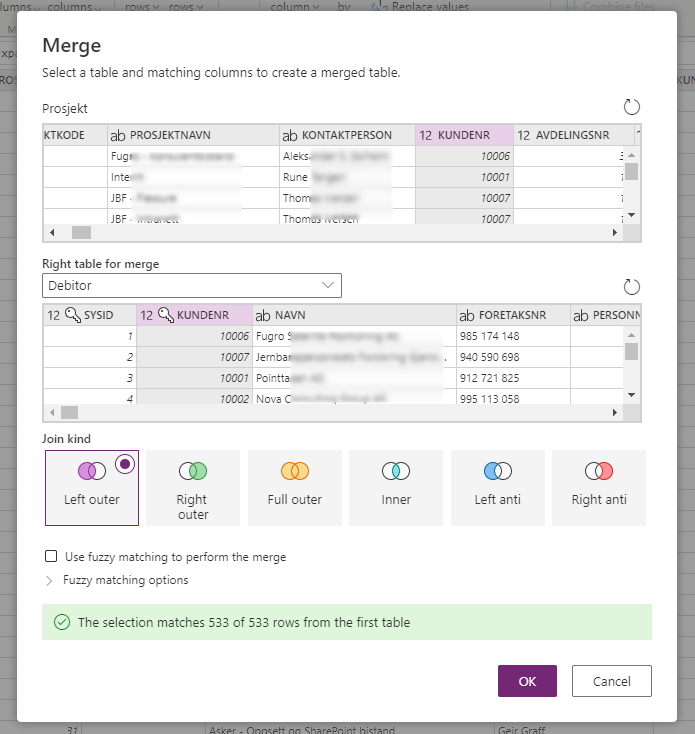Select the Right outer join kind

193,488
